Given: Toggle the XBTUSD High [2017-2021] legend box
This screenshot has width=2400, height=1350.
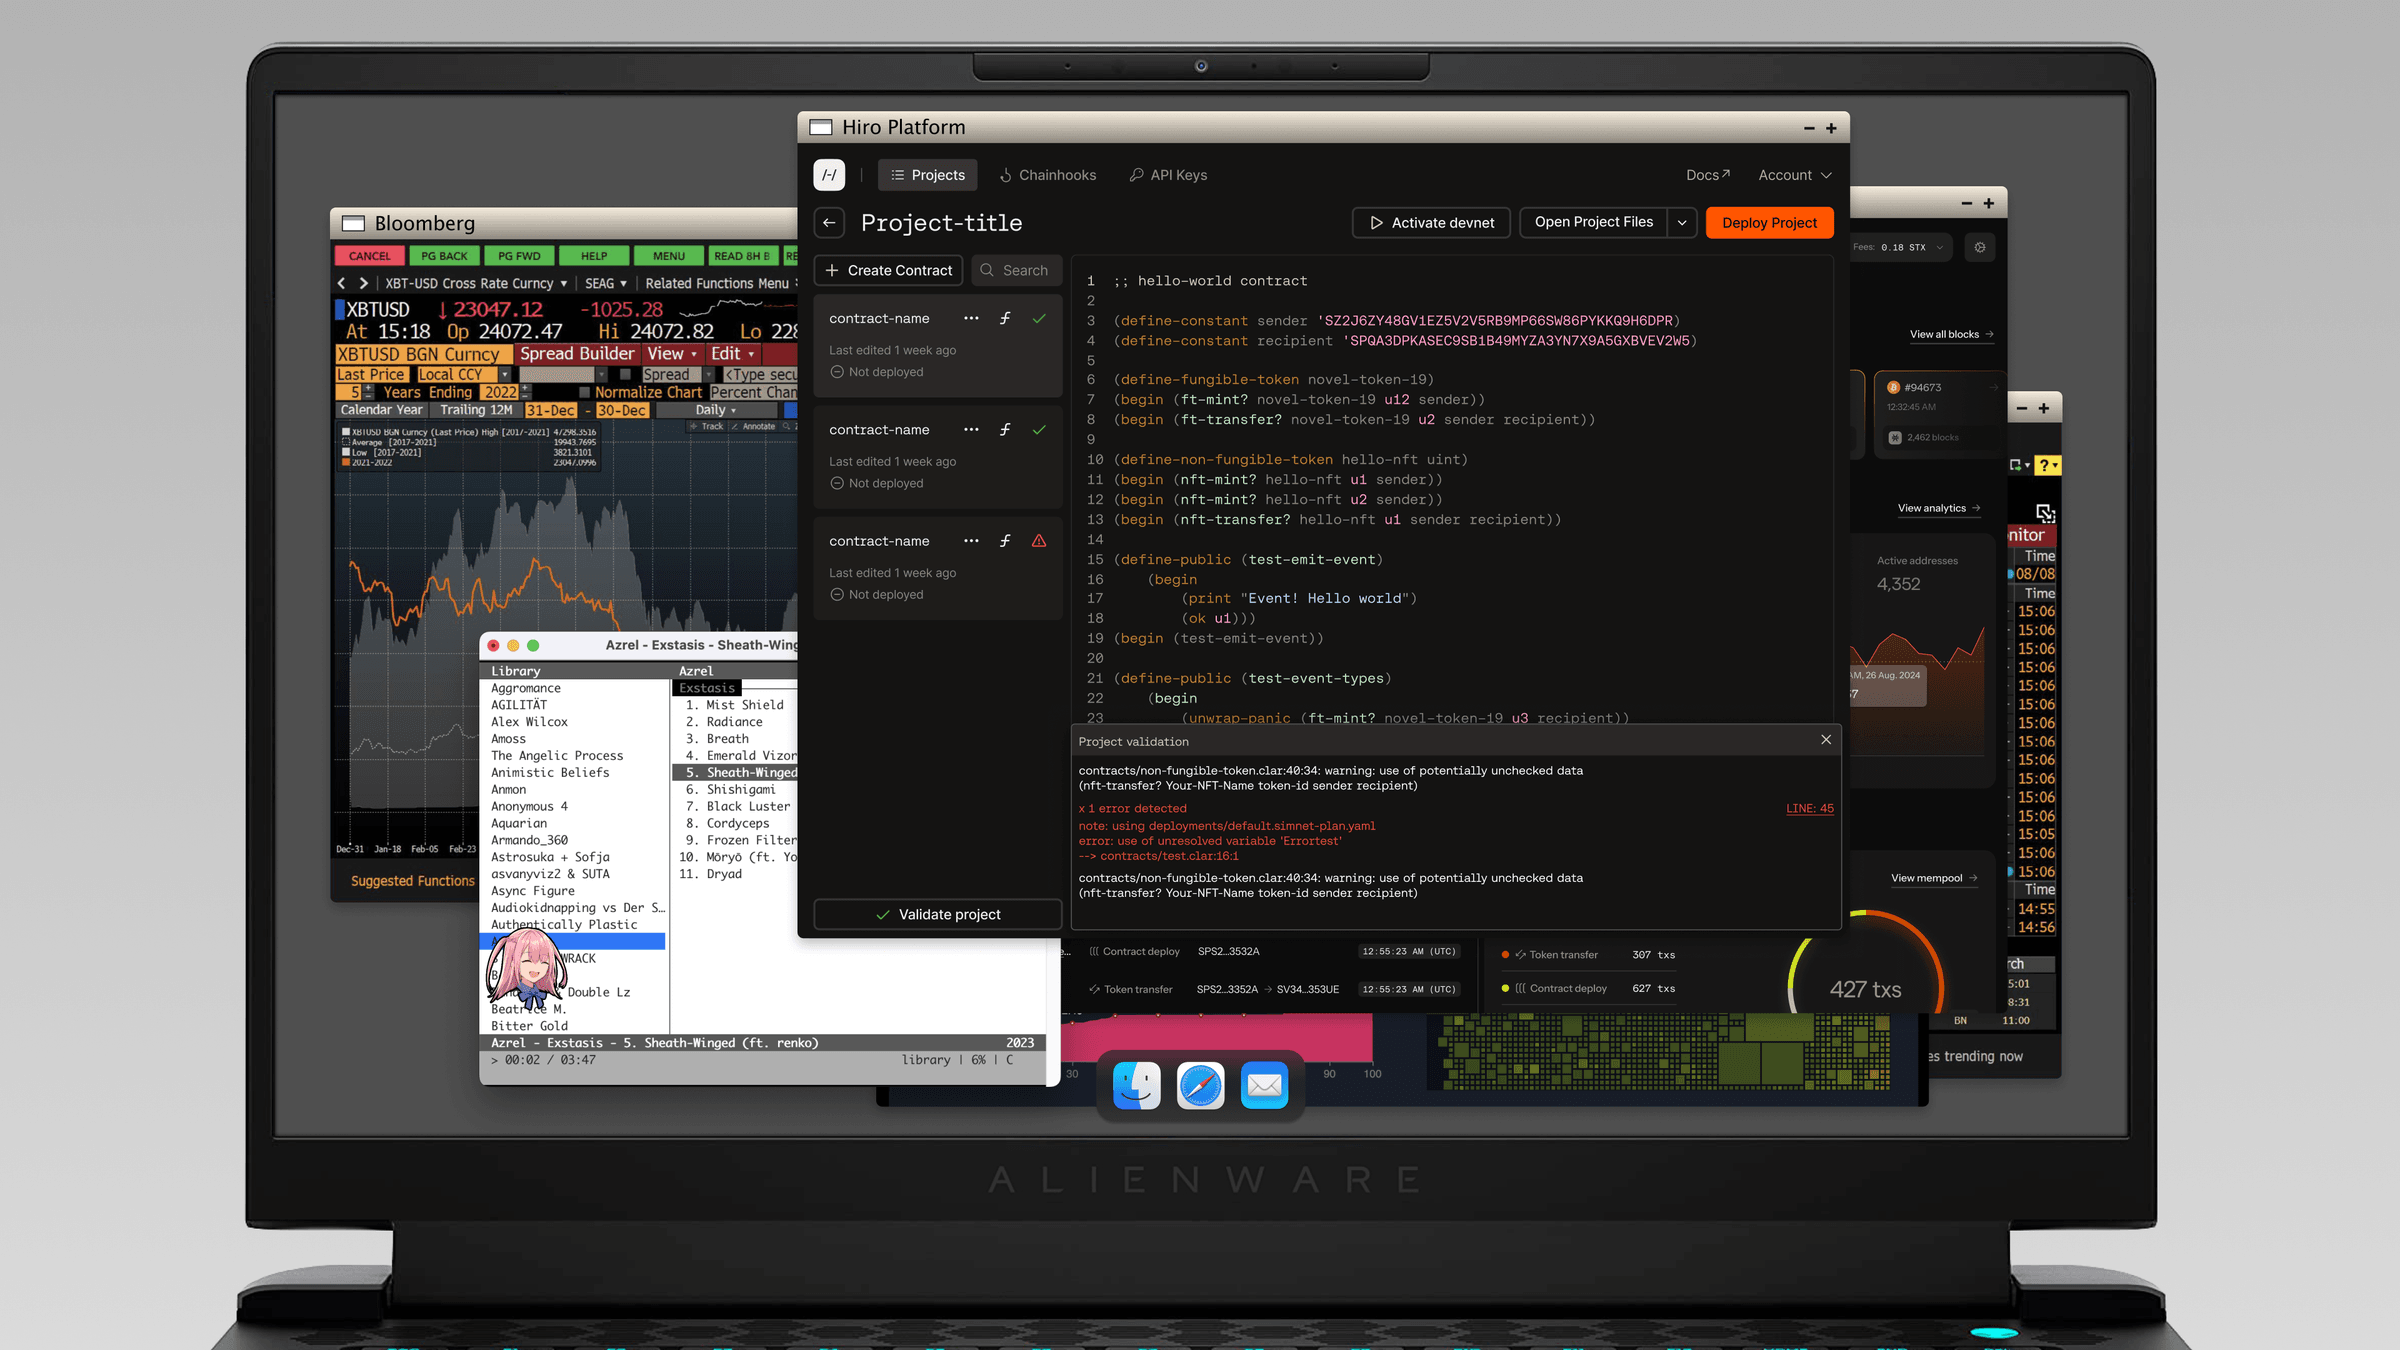Looking at the screenshot, I should point(346,432).
